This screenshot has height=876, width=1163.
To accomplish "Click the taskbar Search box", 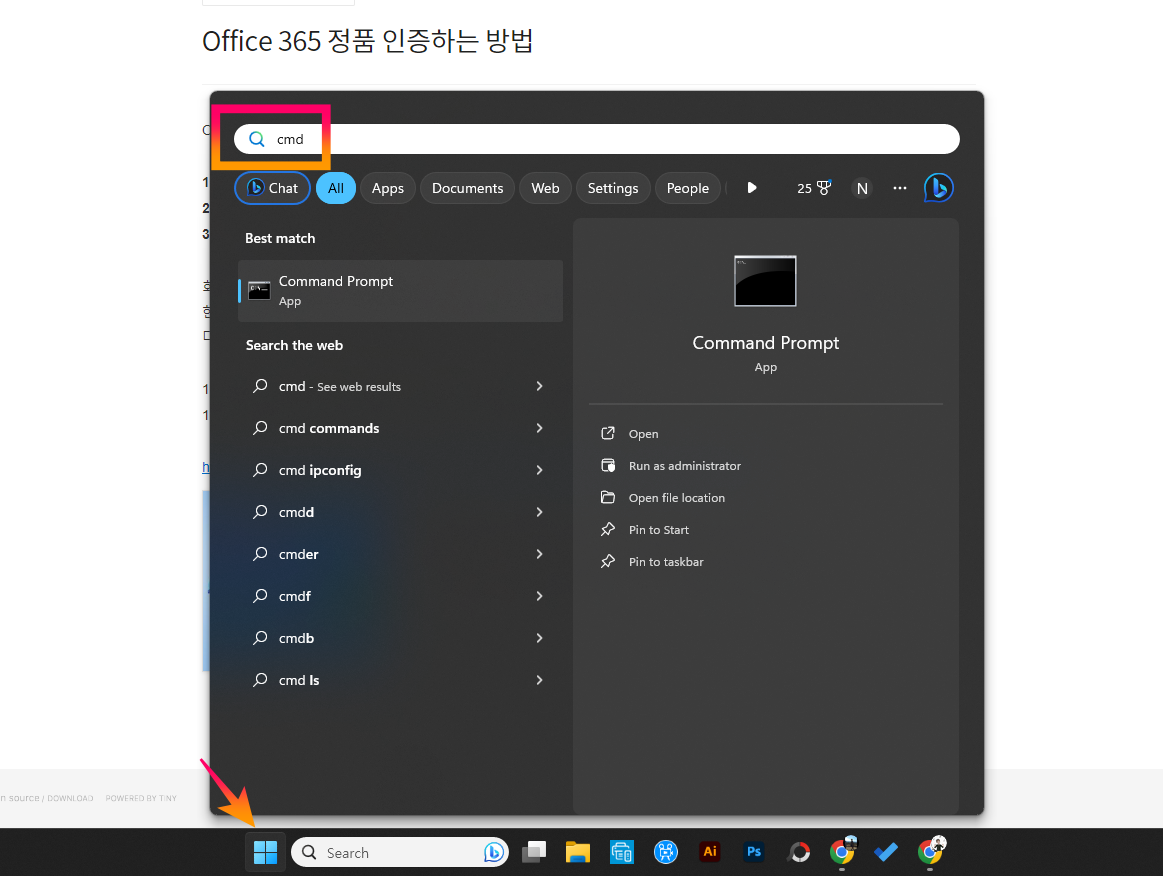I will (400, 852).
